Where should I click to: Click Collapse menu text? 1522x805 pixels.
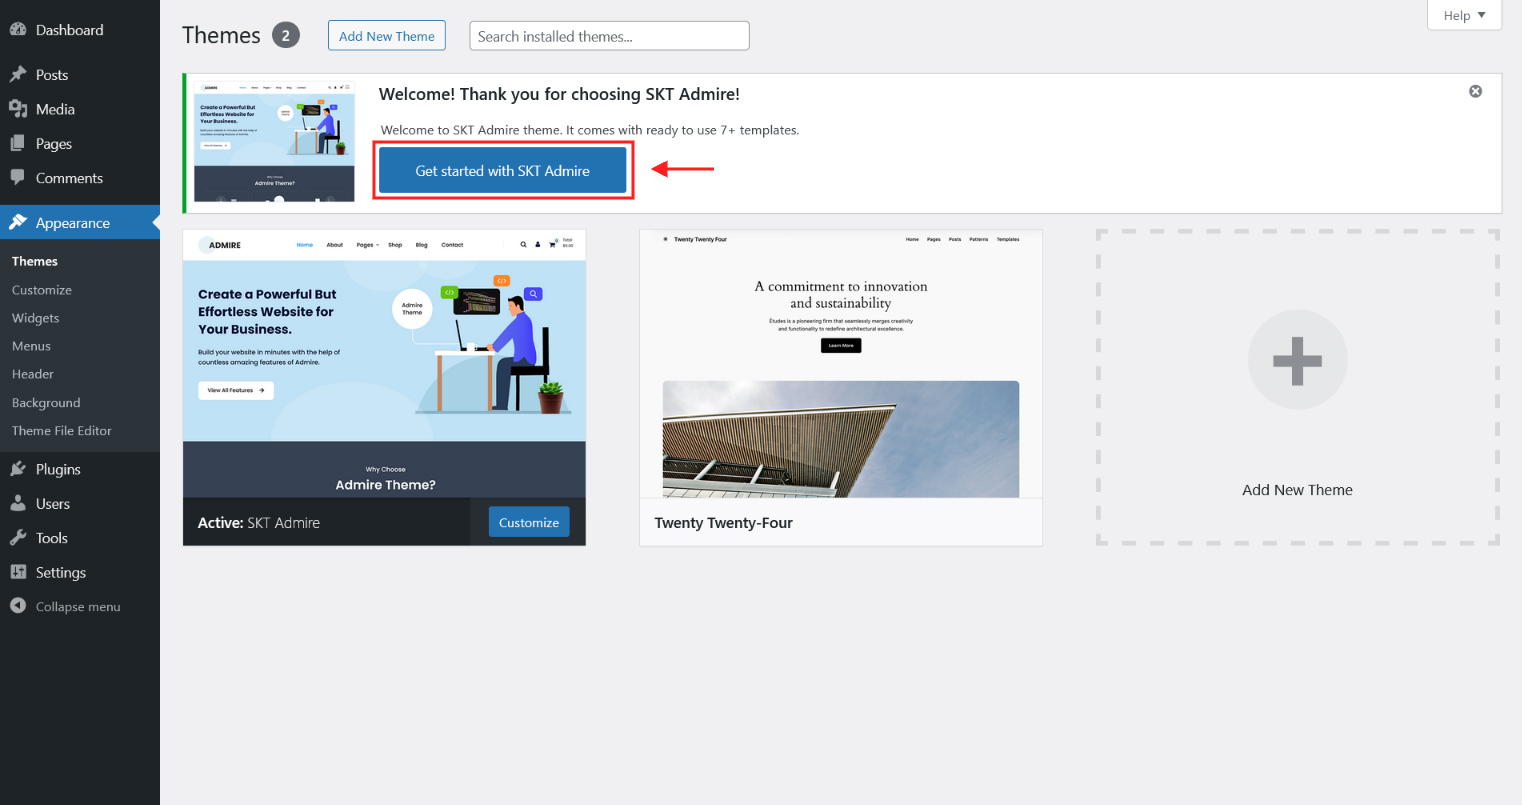[x=78, y=607]
